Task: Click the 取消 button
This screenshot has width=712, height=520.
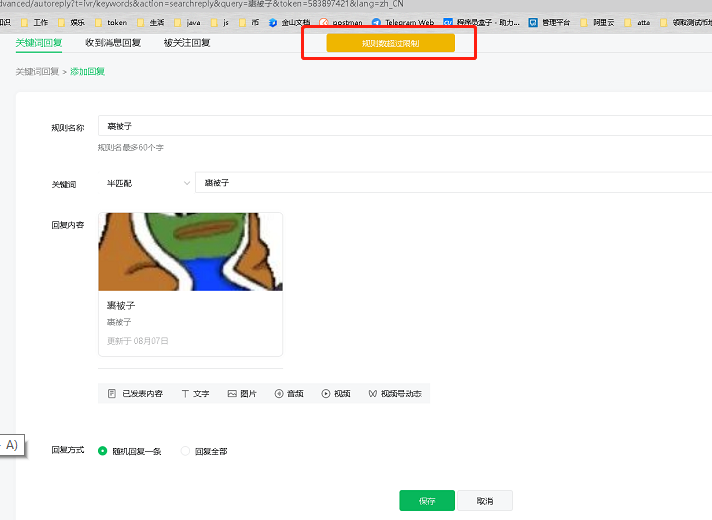Action: [x=485, y=500]
